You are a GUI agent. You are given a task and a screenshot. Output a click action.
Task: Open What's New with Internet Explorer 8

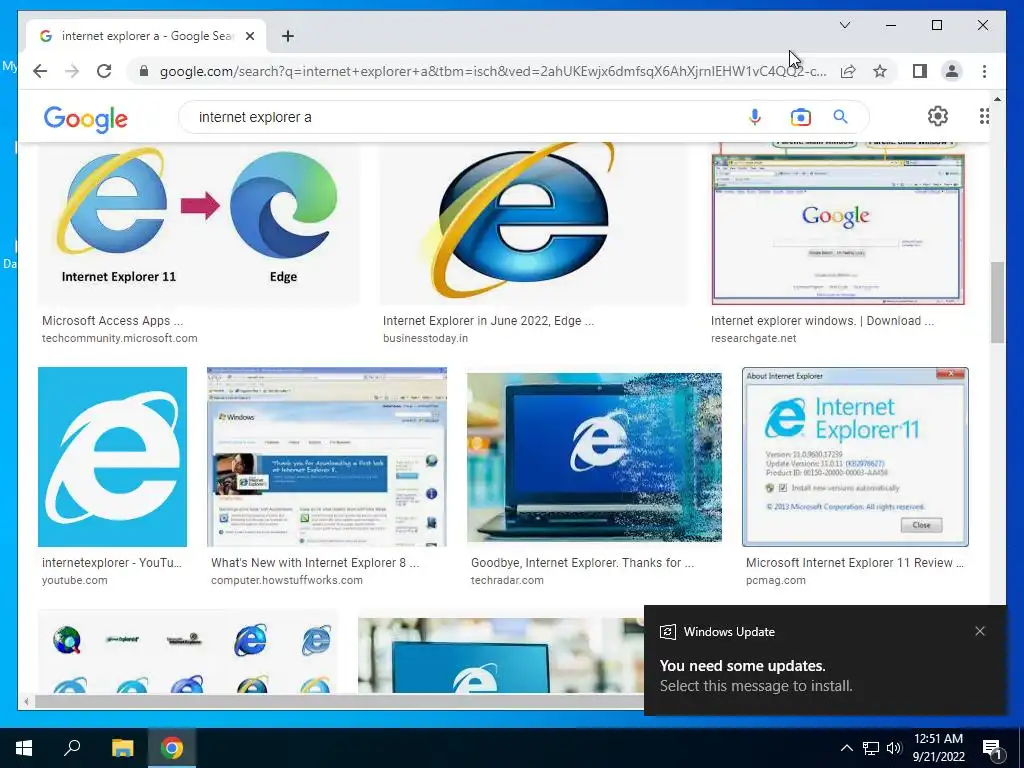coord(315,563)
